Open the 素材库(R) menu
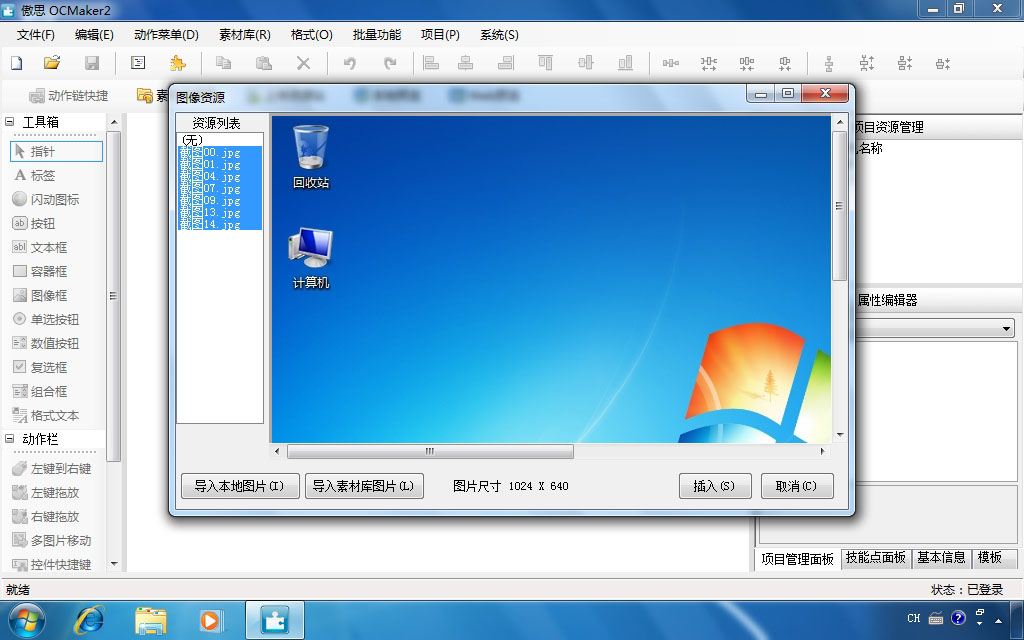The height and width of the screenshot is (640, 1024). [244, 35]
